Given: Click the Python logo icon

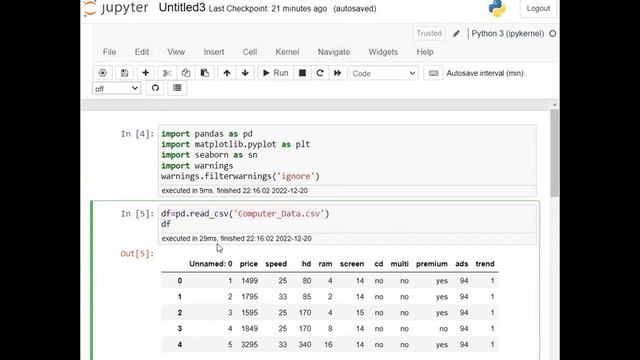Looking at the screenshot, I should [x=497, y=8].
